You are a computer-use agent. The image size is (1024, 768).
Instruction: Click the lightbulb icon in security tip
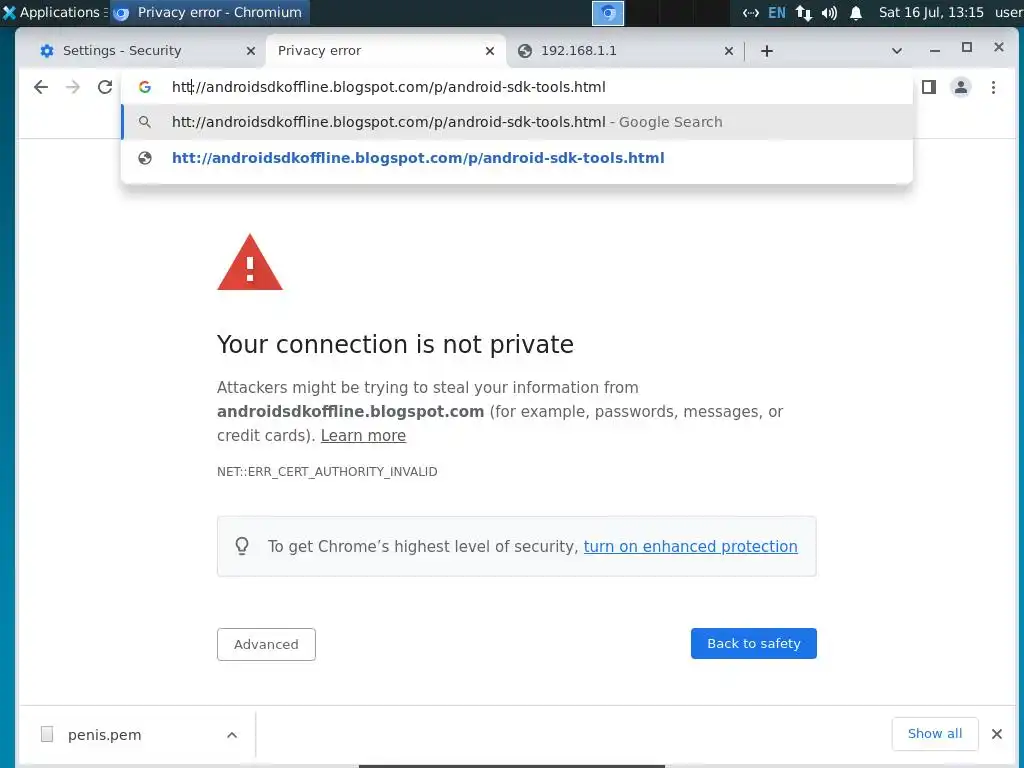[242, 546]
